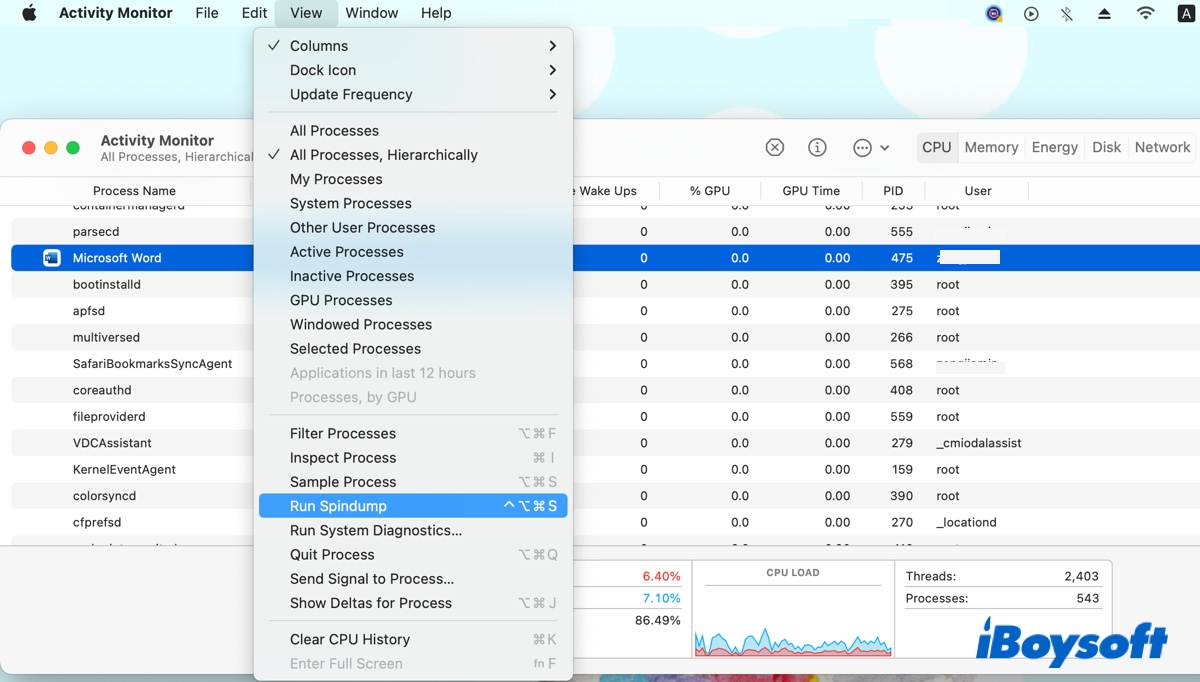
Task: Switch to the Network tab
Action: [1162, 147]
